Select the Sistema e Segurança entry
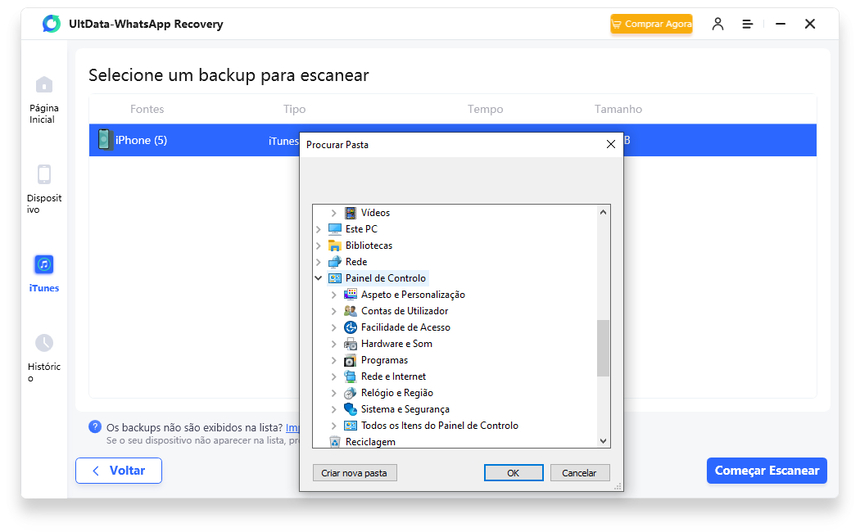 [405, 409]
